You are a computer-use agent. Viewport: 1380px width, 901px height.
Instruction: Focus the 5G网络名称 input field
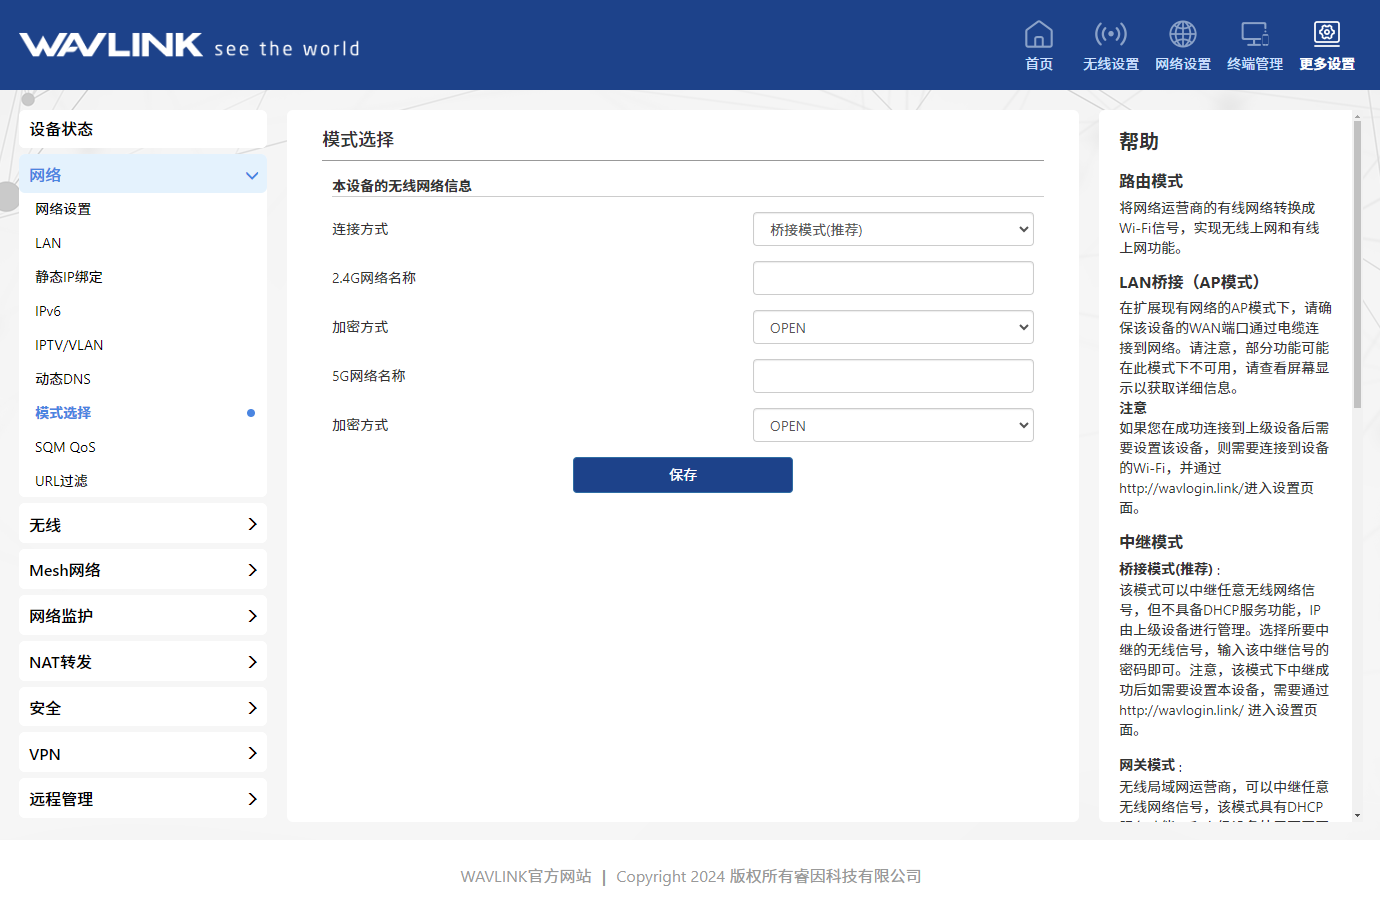tap(892, 377)
